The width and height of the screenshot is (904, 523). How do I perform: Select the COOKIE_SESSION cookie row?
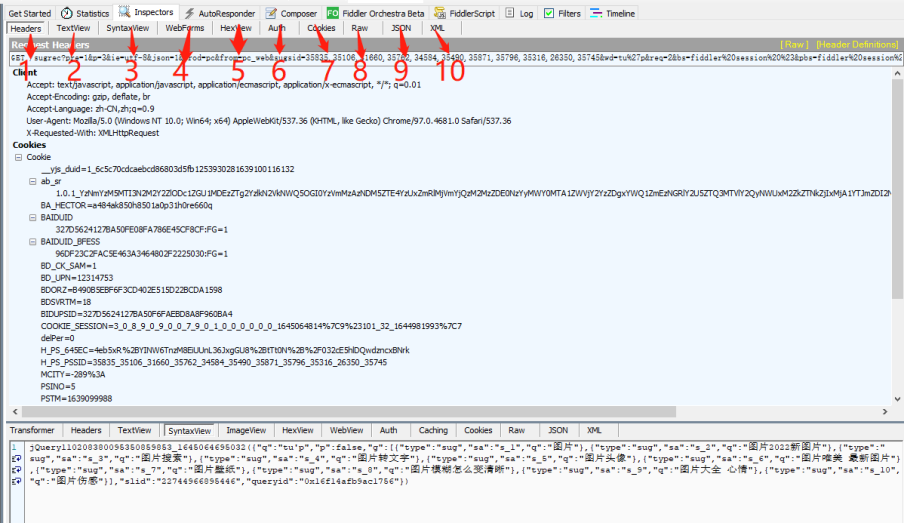(251, 326)
